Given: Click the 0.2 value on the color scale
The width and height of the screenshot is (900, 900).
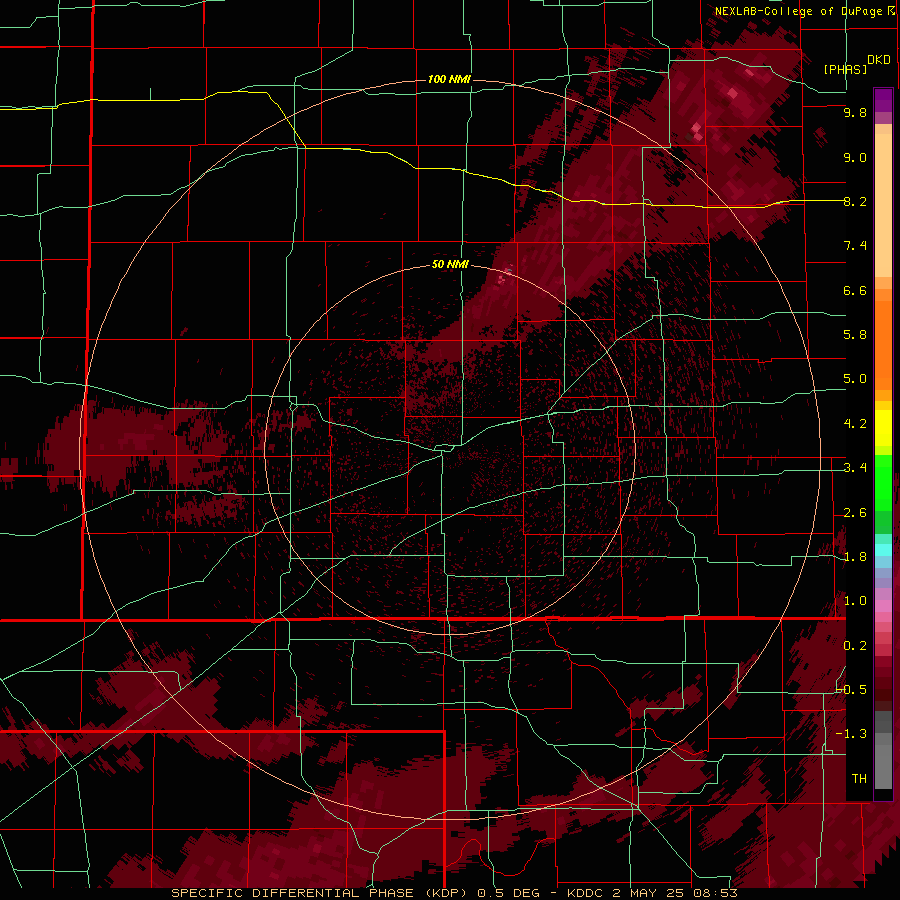Looking at the screenshot, I should click(855, 646).
